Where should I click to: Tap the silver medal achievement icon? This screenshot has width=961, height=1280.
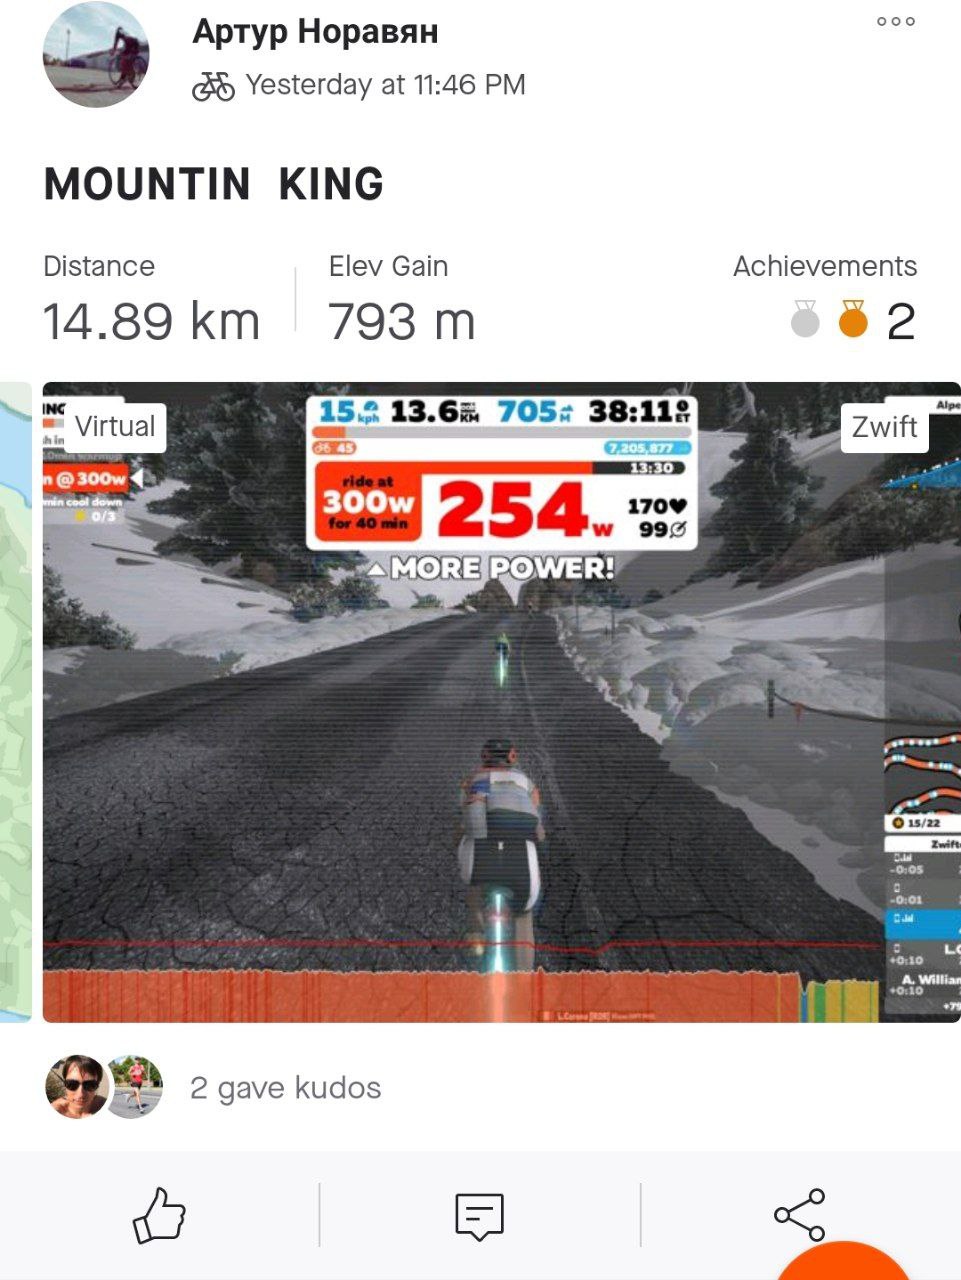805,319
